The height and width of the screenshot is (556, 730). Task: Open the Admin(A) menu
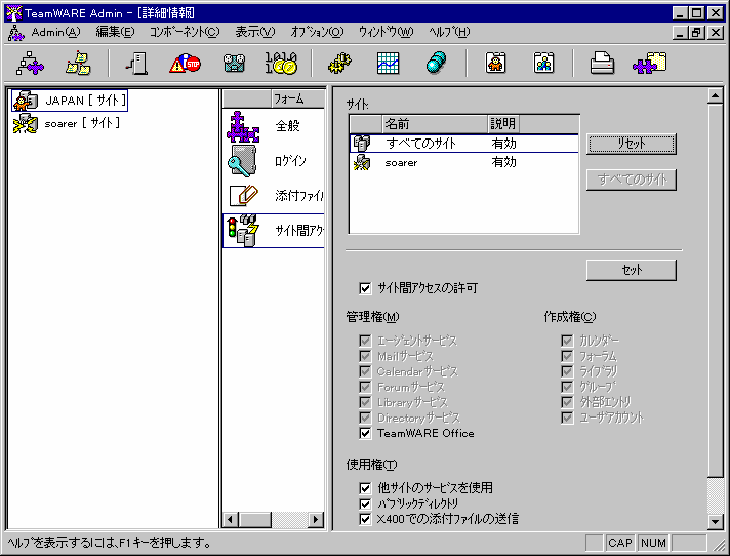pyautogui.click(x=55, y=32)
